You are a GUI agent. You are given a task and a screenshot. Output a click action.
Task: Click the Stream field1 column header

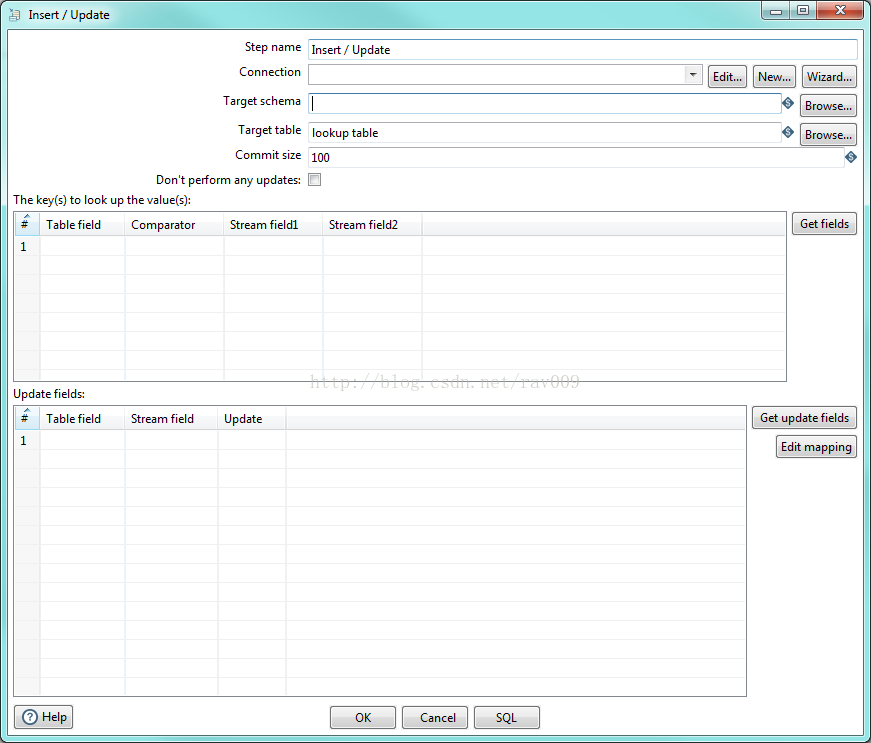[273, 224]
